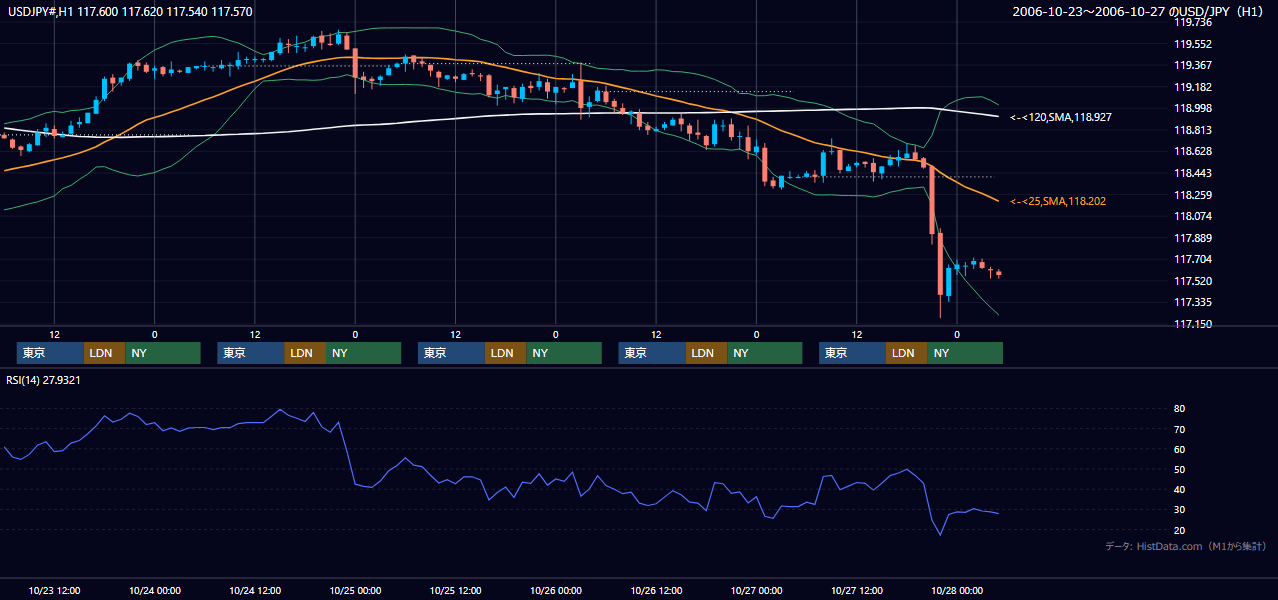The height and width of the screenshot is (600, 1278).
Task: Click price axis value 117.150
Action: pos(1192,324)
